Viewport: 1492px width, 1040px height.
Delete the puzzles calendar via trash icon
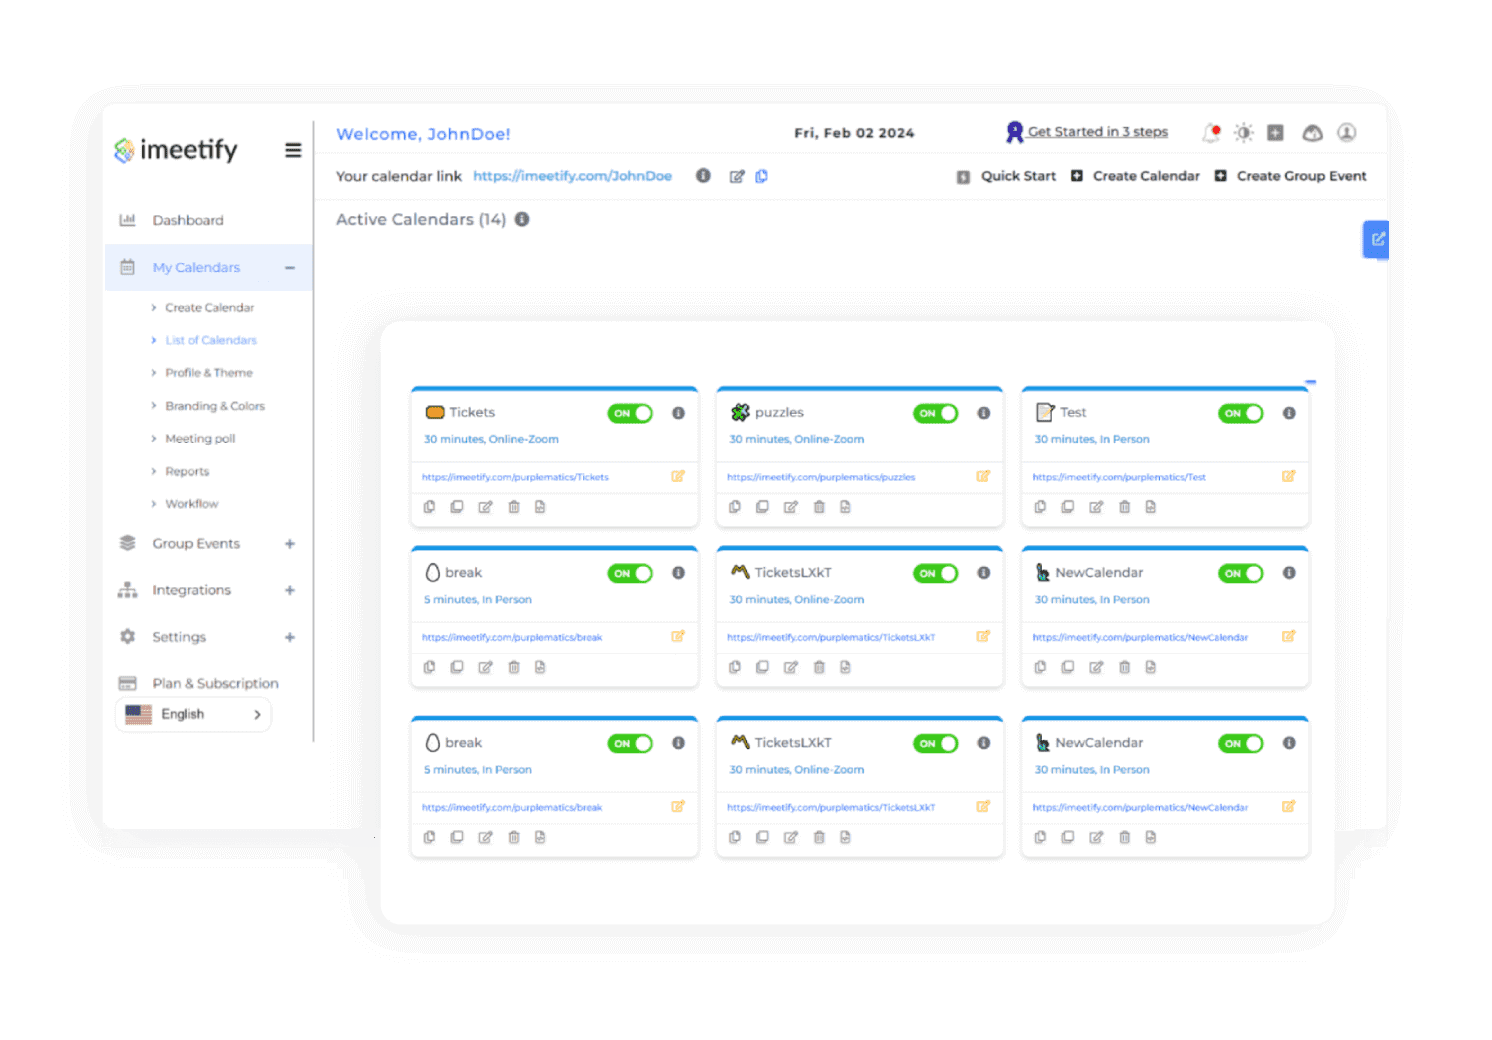(x=818, y=507)
